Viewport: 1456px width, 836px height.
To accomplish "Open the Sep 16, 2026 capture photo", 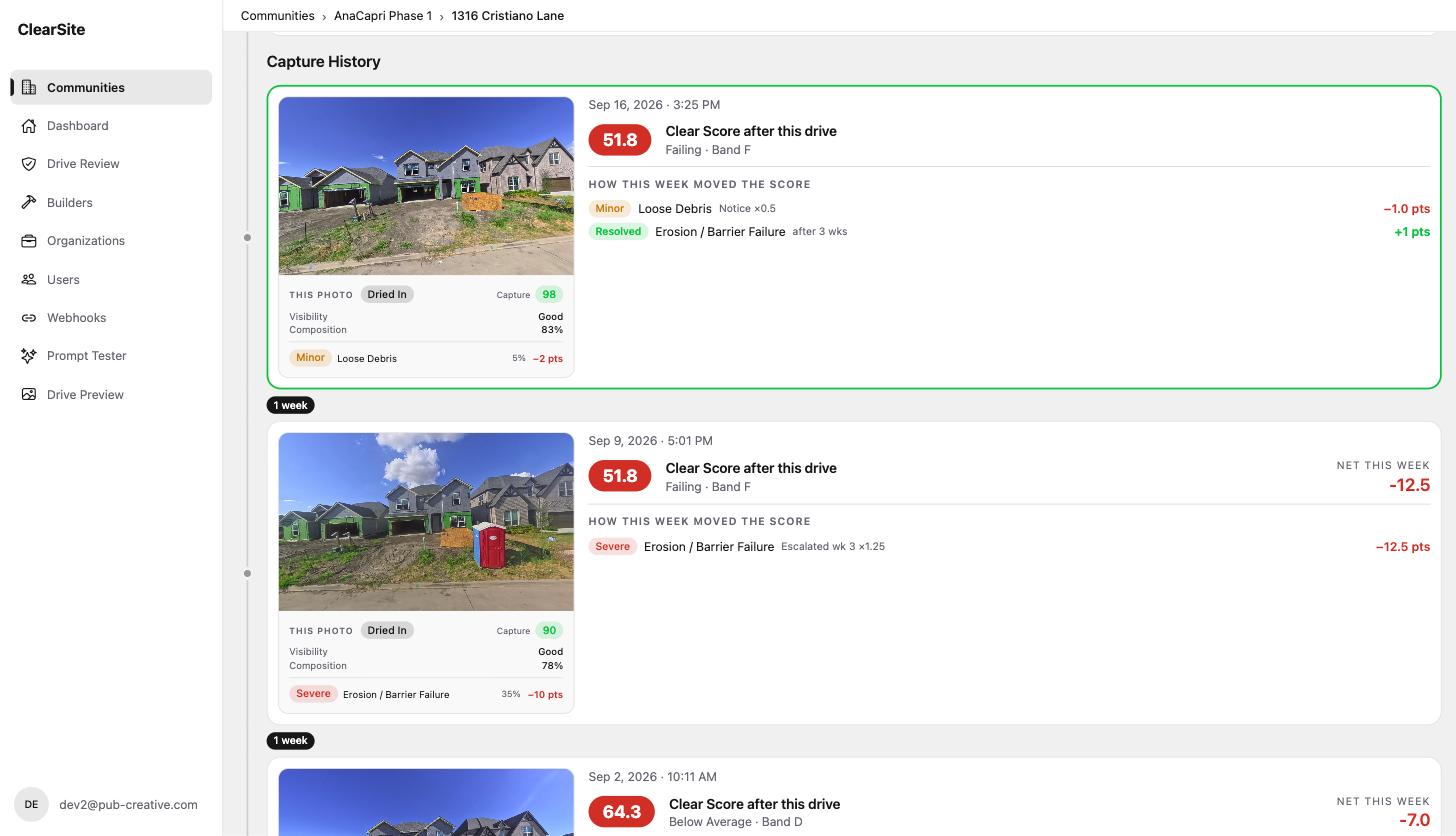I will [x=426, y=186].
